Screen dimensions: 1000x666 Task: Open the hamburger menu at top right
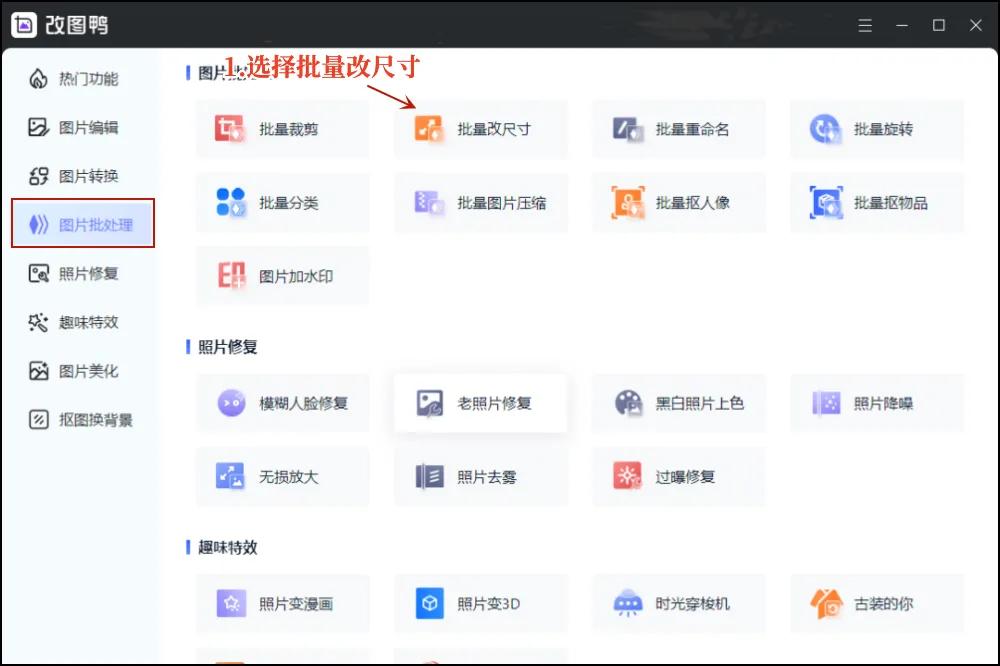(x=865, y=25)
